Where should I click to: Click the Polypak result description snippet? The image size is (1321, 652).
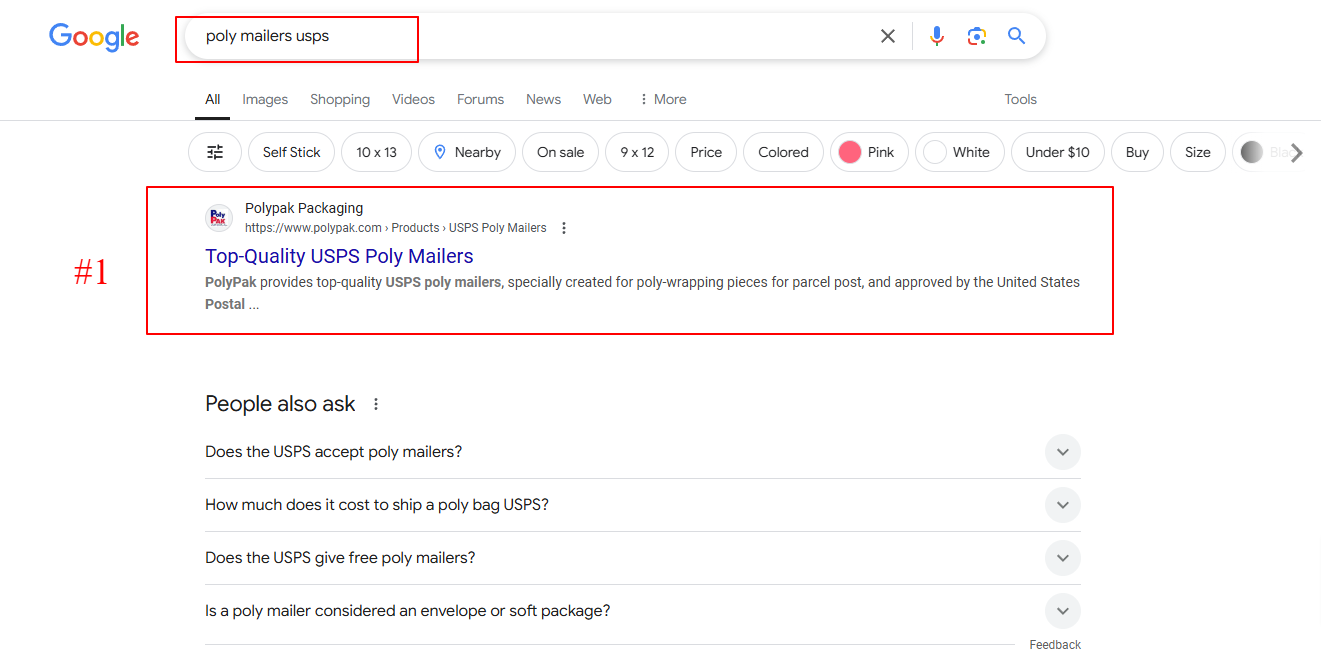(x=642, y=293)
